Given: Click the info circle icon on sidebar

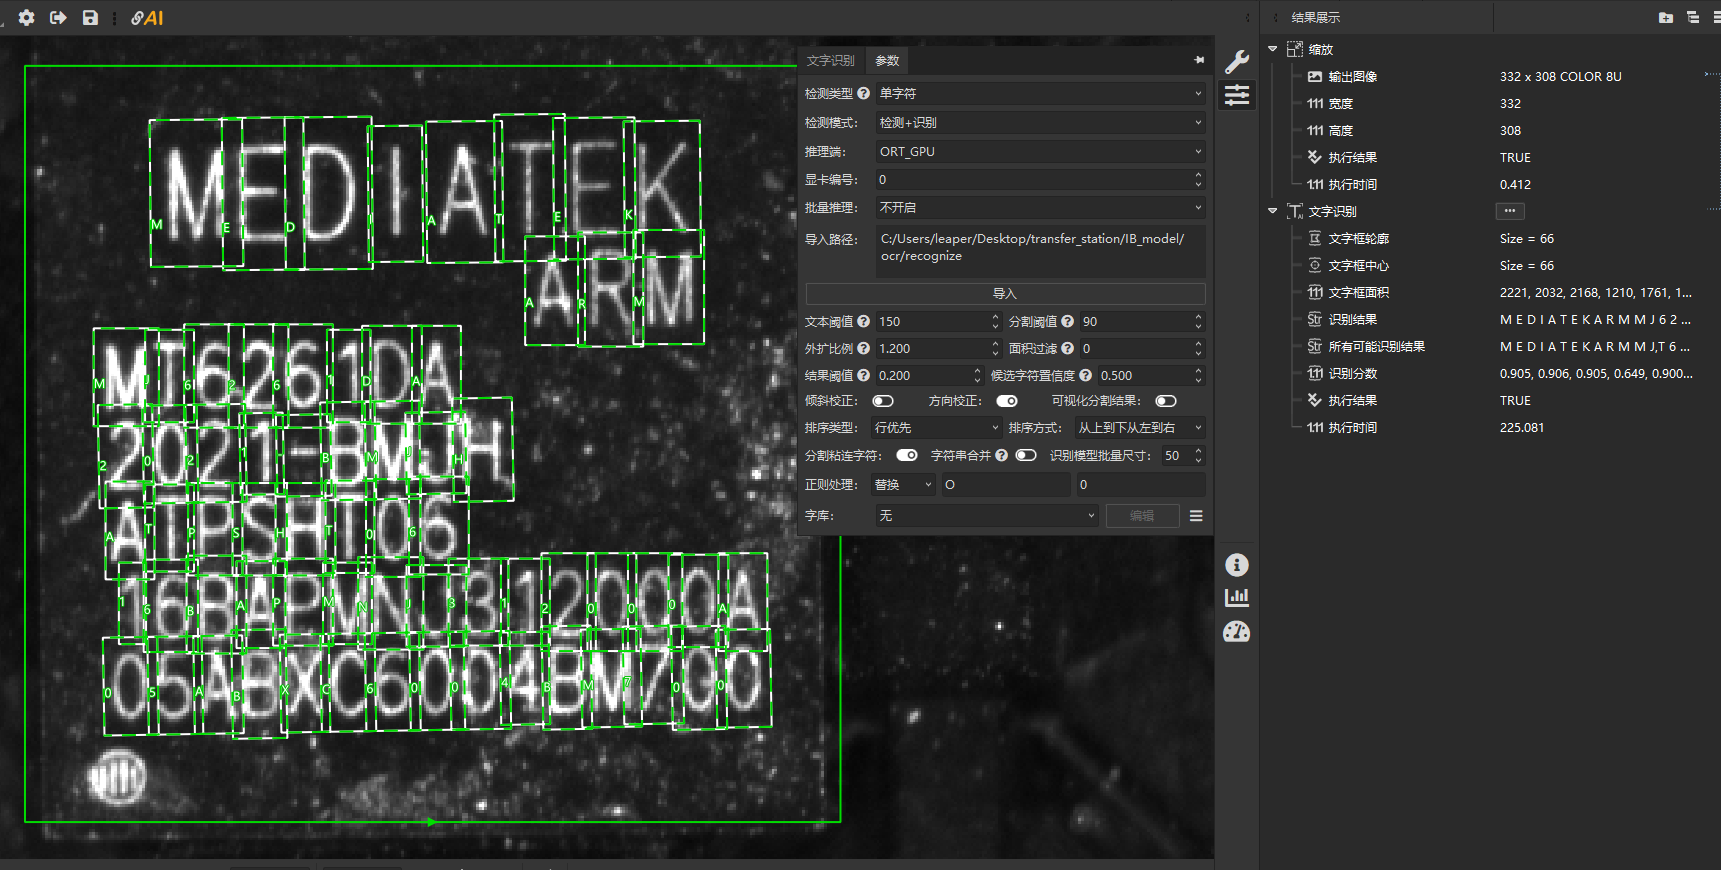Looking at the screenshot, I should tap(1237, 565).
